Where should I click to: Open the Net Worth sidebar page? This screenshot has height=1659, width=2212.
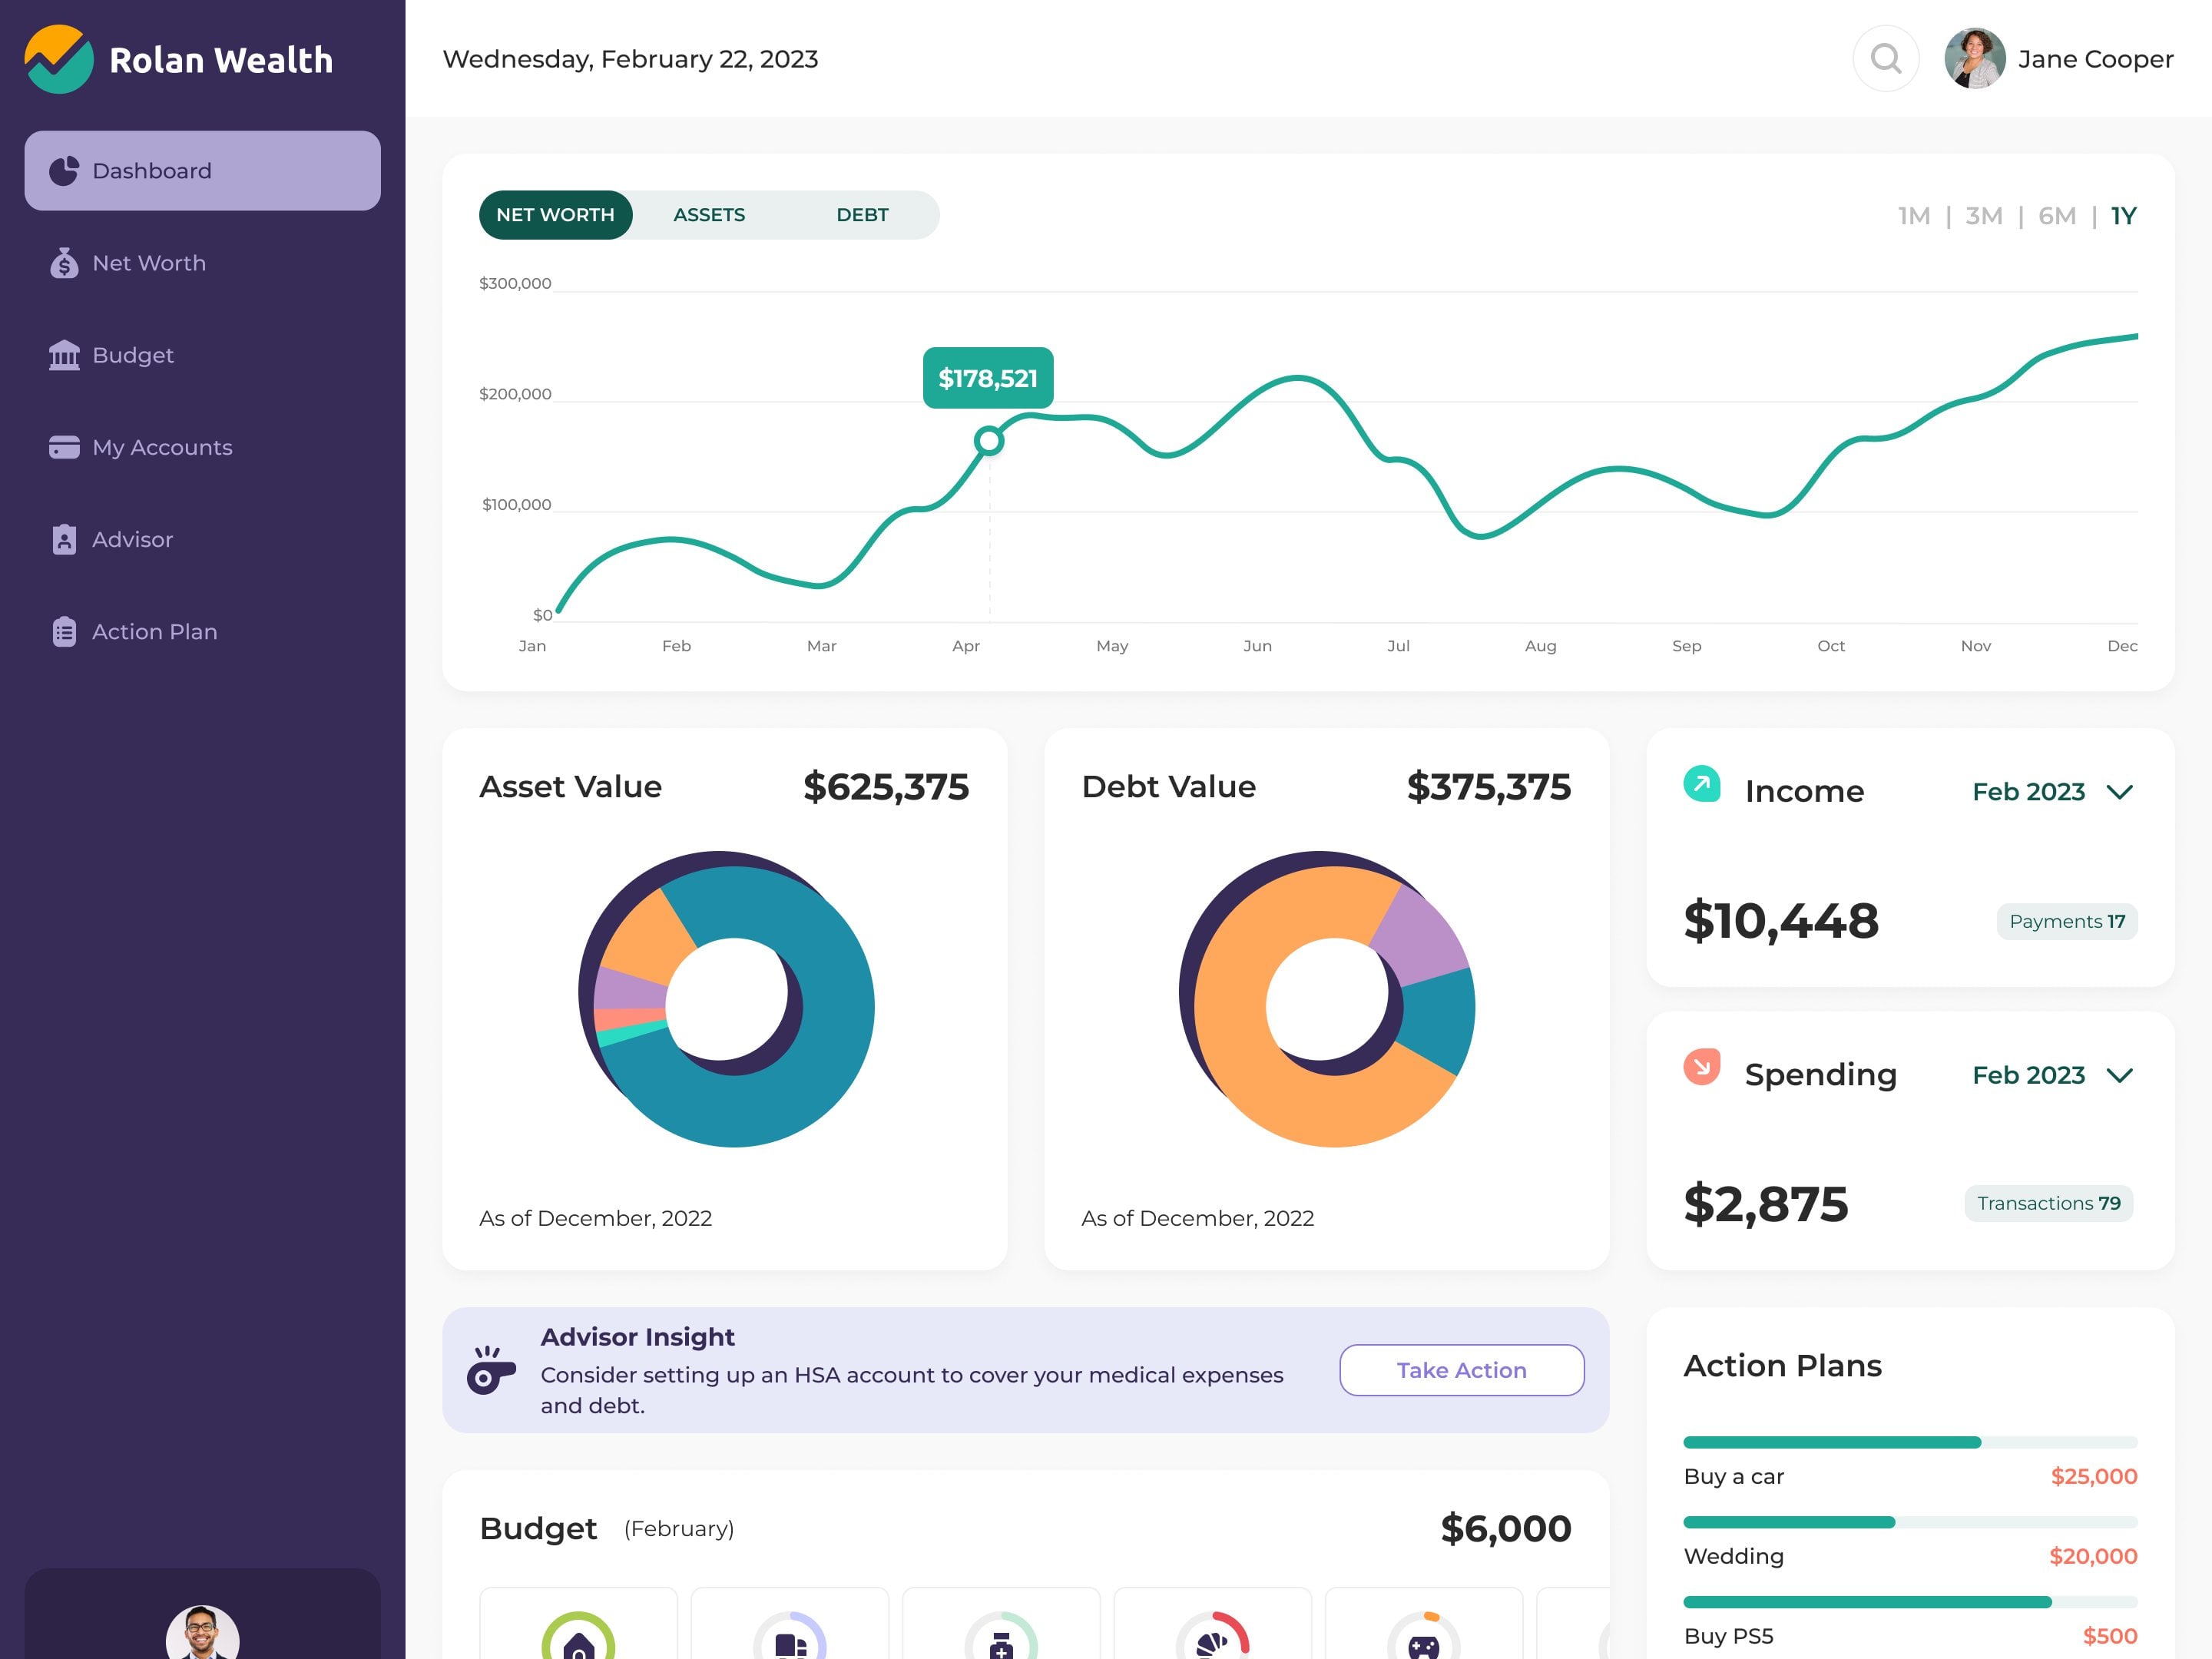point(202,263)
